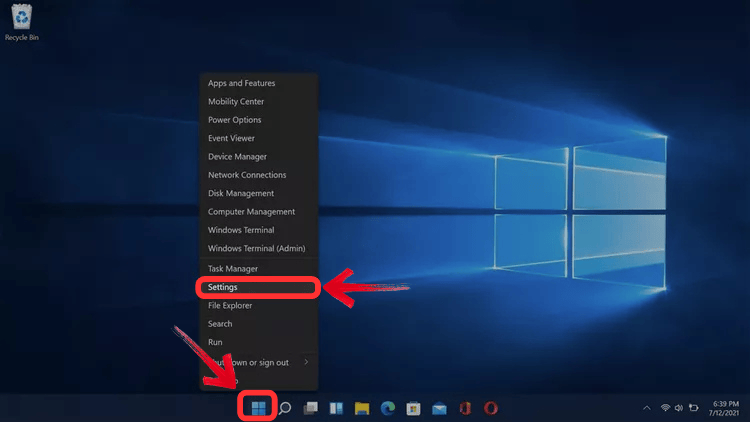Launch File Explorer from the taskbar
The image size is (750, 422).
362,408
